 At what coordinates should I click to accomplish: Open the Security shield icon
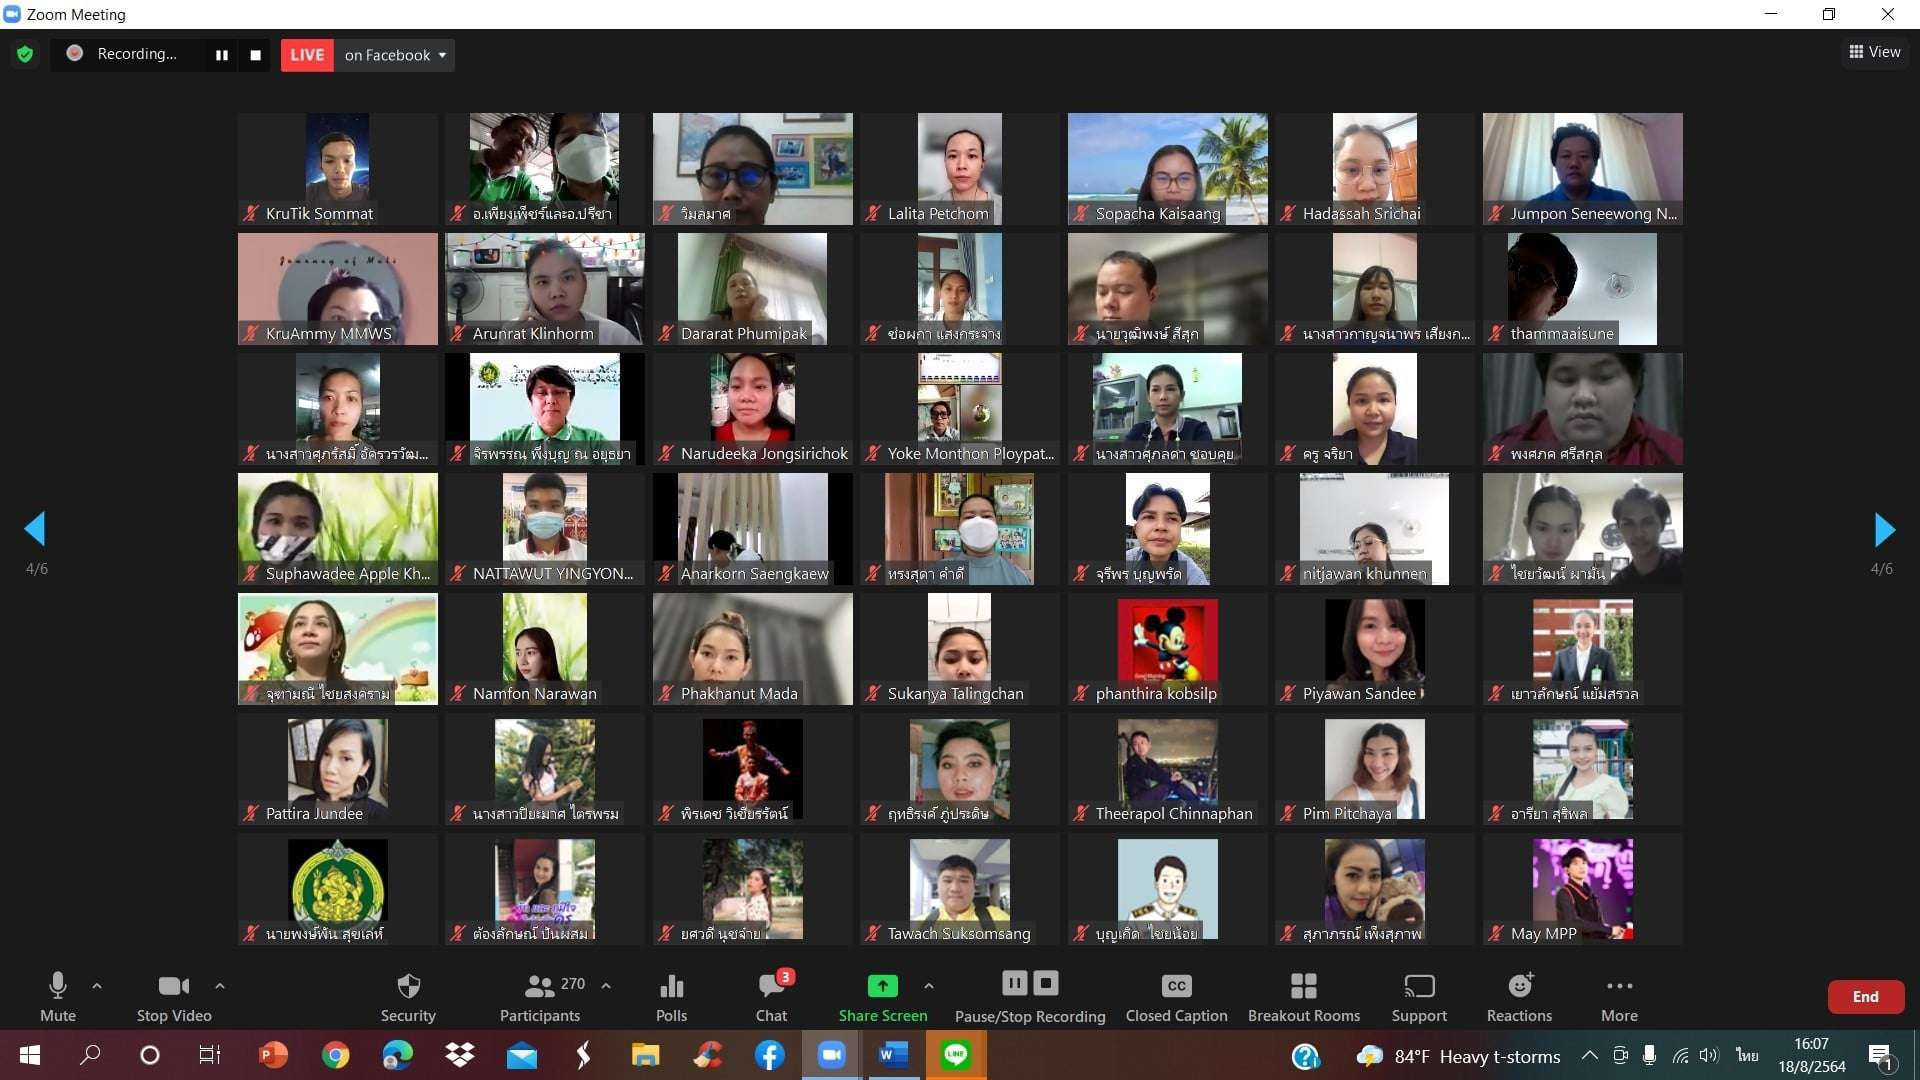[408, 987]
